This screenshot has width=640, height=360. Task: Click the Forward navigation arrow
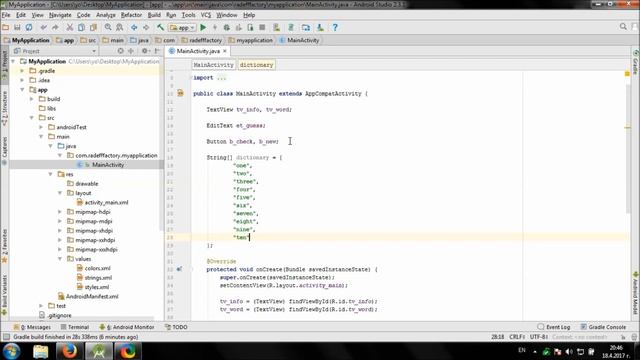[x=146, y=27]
